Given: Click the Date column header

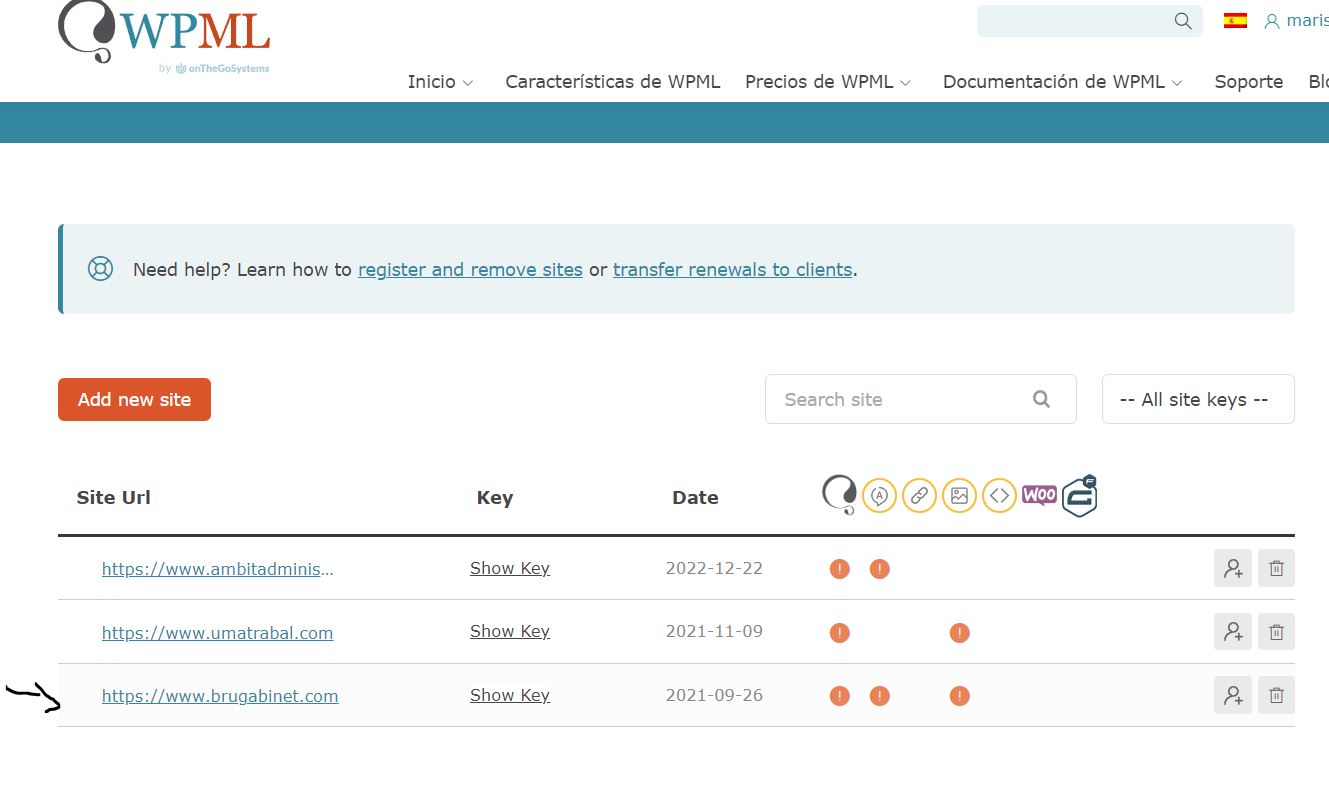Looking at the screenshot, I should pos(695,497).
